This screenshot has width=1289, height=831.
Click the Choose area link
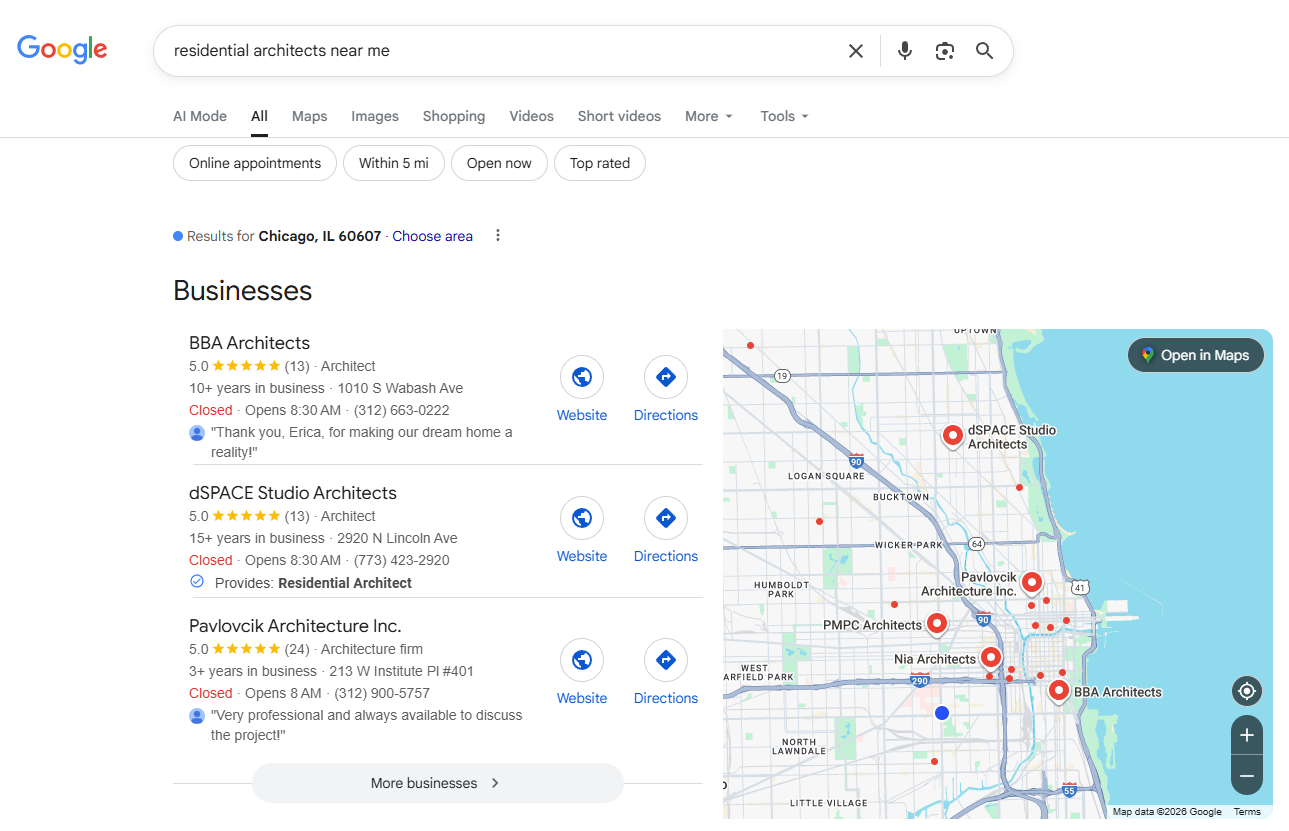432,236
